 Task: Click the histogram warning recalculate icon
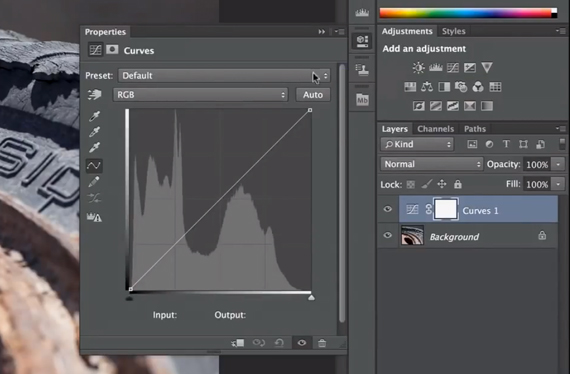click(x=94, y=217)
